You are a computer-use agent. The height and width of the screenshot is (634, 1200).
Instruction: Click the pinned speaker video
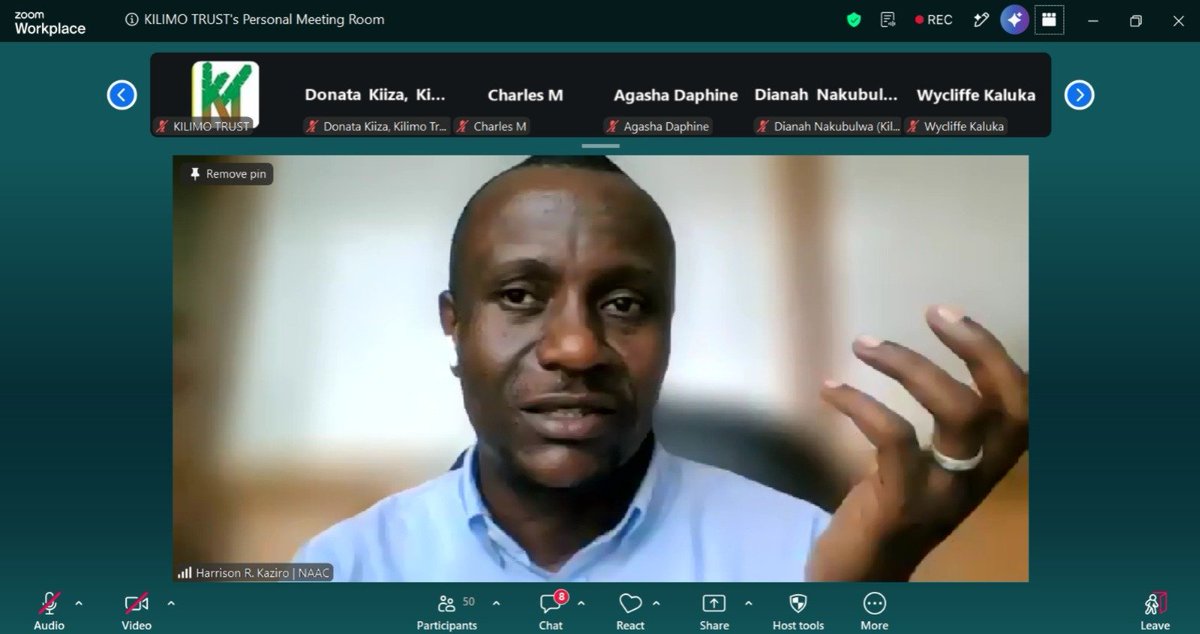point(600,368)
